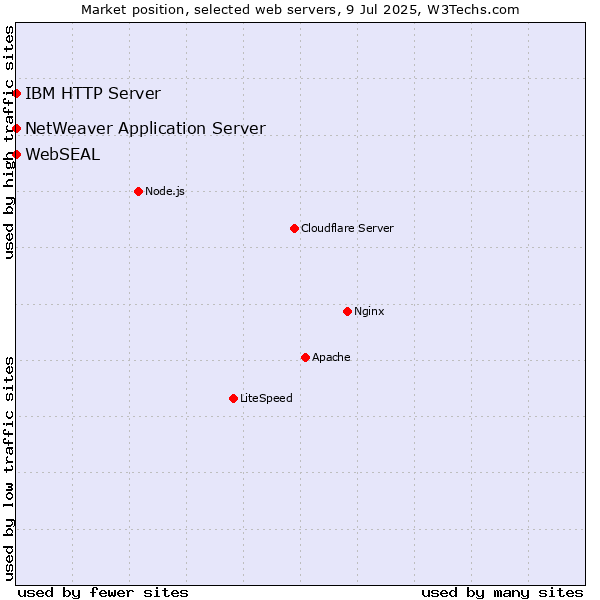This screenshot has height=600, width=600.
Task: Click the NetWeaver Application Server red marker
Action: coord(16,128)
